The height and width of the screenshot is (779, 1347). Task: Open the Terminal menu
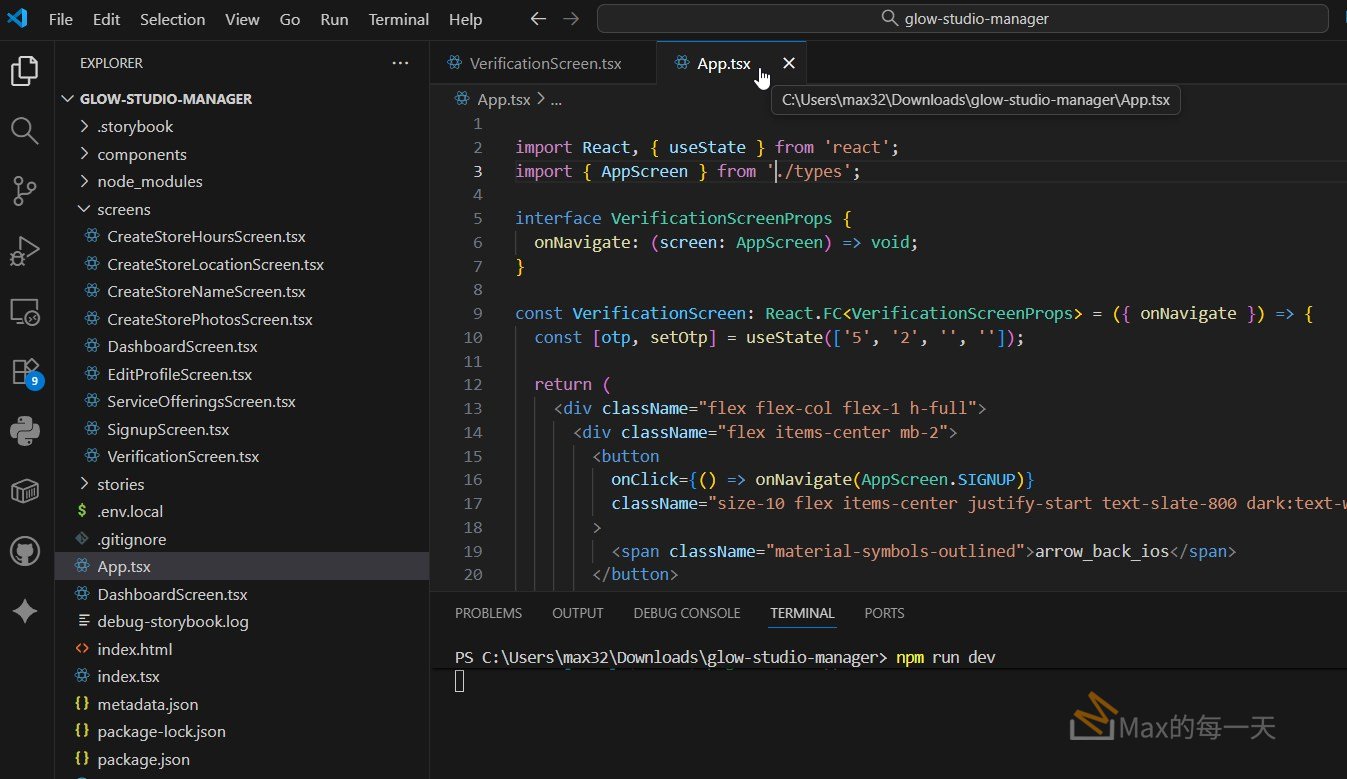[x=398, y=19]
